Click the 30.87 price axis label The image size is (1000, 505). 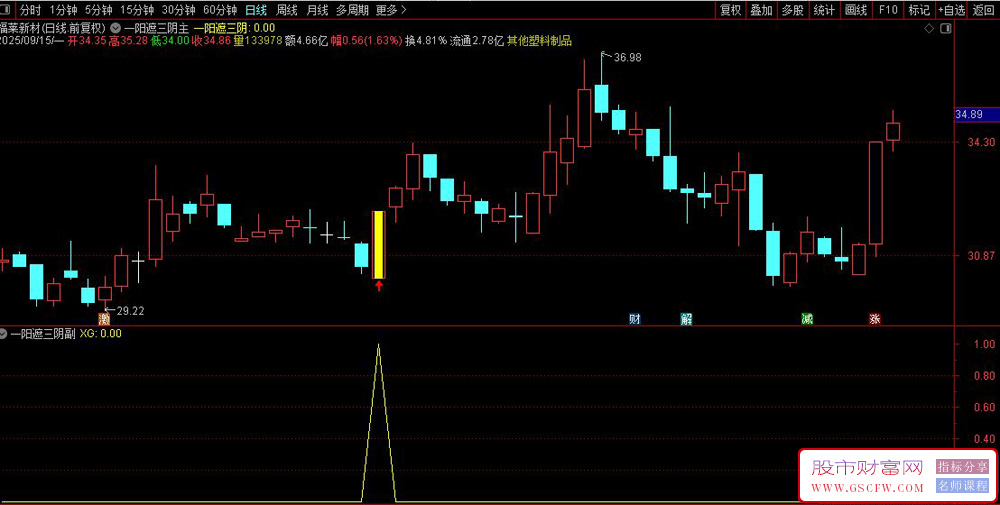pos(981,255)
